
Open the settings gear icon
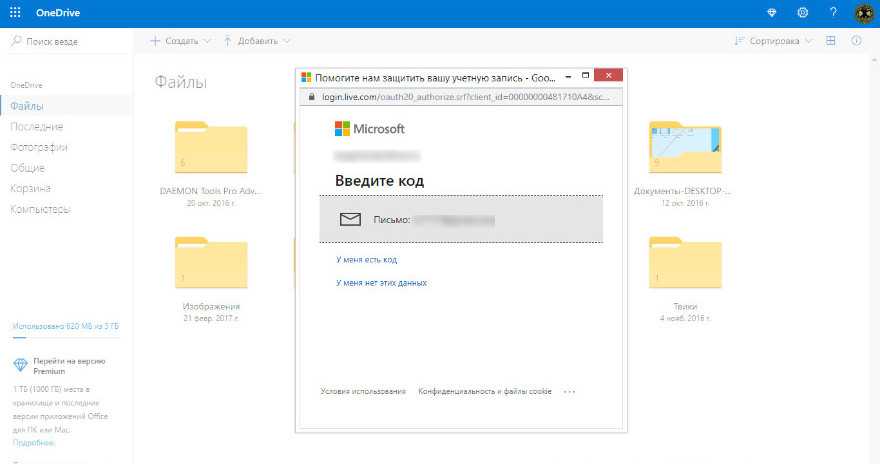tap(802, 13)
